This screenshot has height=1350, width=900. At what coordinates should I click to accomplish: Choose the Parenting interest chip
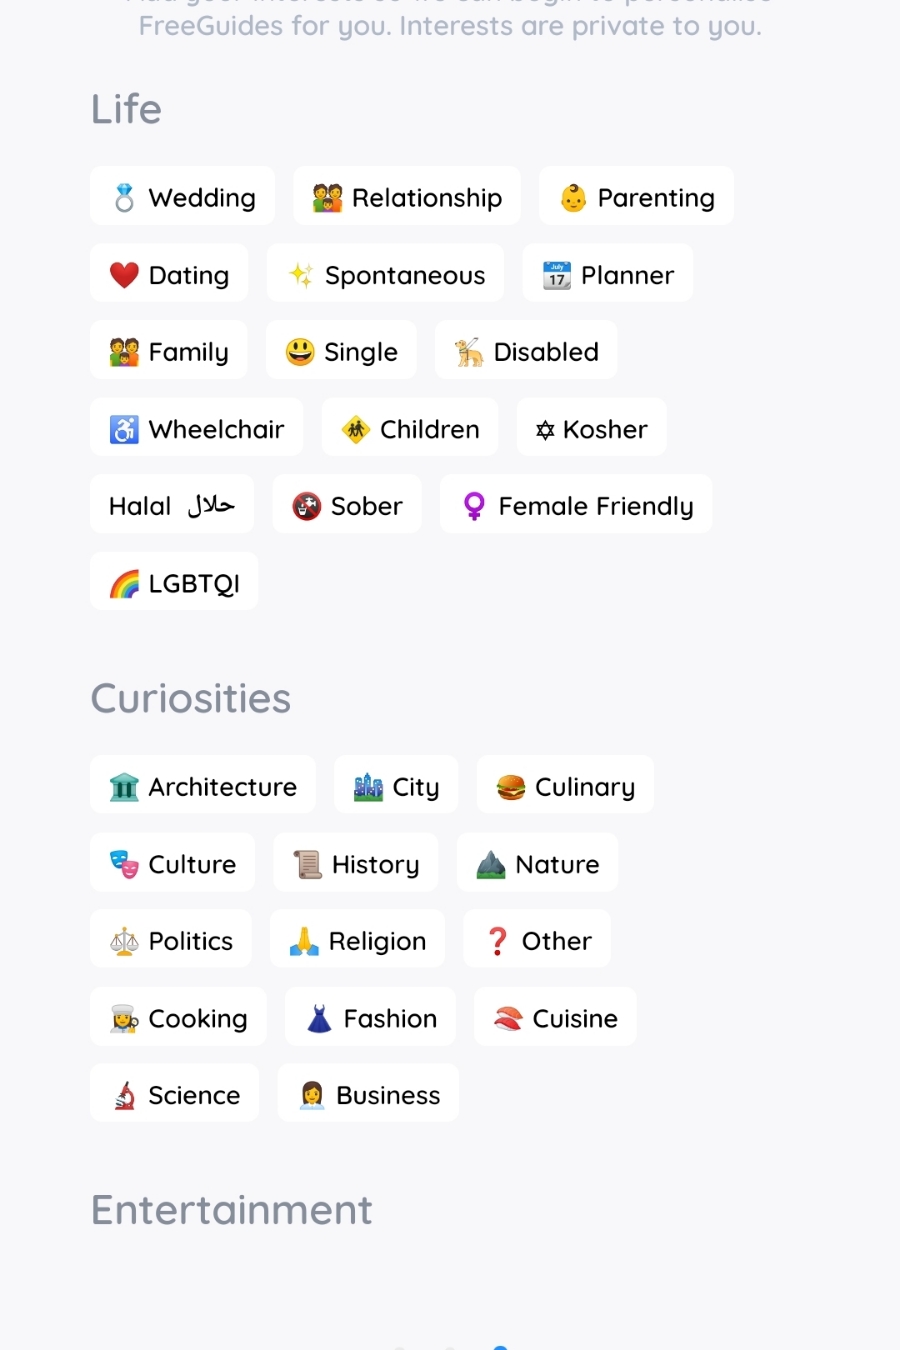pos(636,198)
